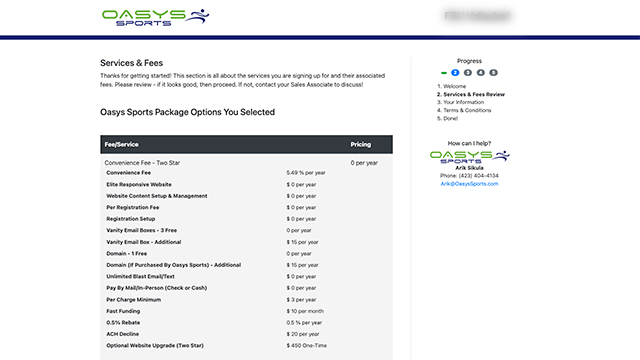Image resolution: width=640 pixels, height=360 pixels.
Task: Select the Unlimited Blast Email/Text label
Action: click(140, 276)
